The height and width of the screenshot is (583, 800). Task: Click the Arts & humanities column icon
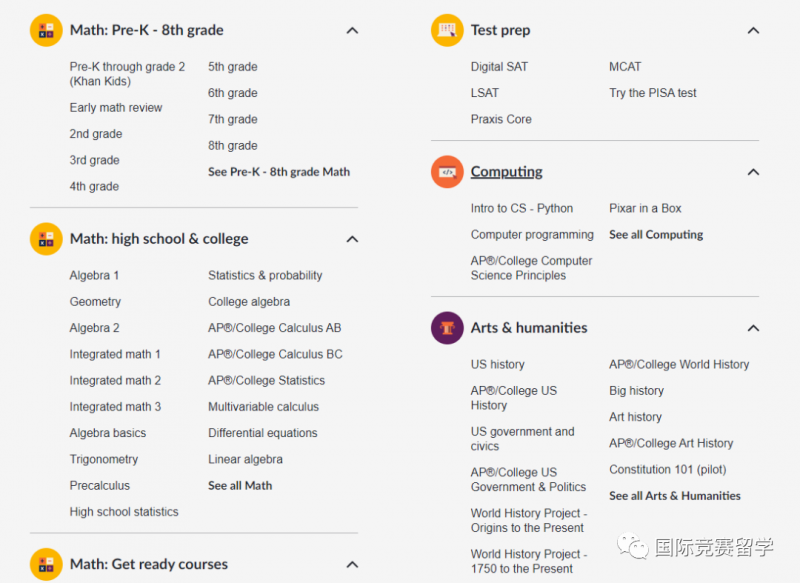coord(447,328)
